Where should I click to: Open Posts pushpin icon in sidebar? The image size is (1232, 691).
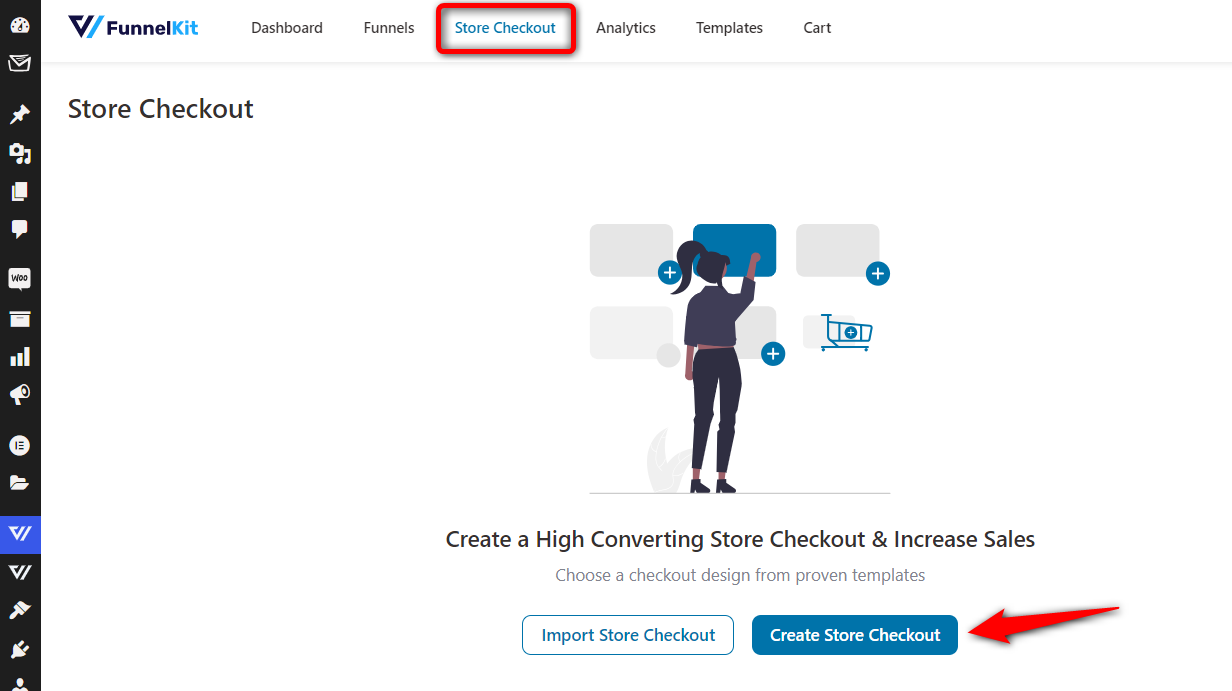click(x=20, y=115)
